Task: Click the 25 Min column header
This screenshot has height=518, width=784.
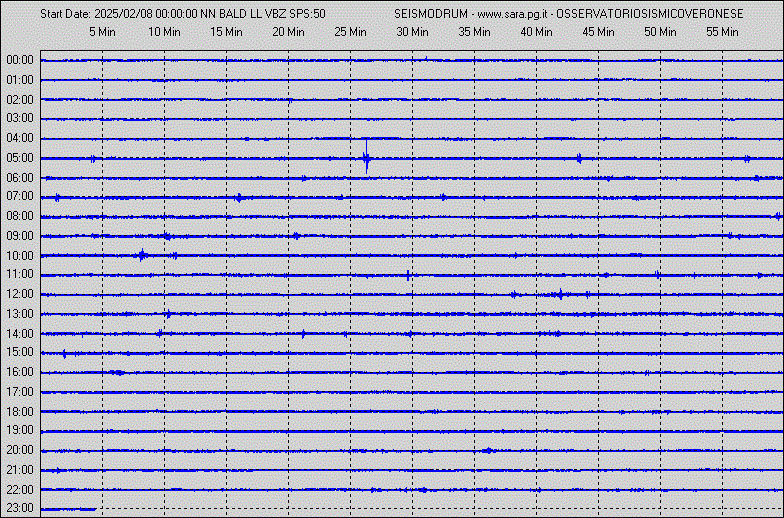Action: (x=350, y=32)
